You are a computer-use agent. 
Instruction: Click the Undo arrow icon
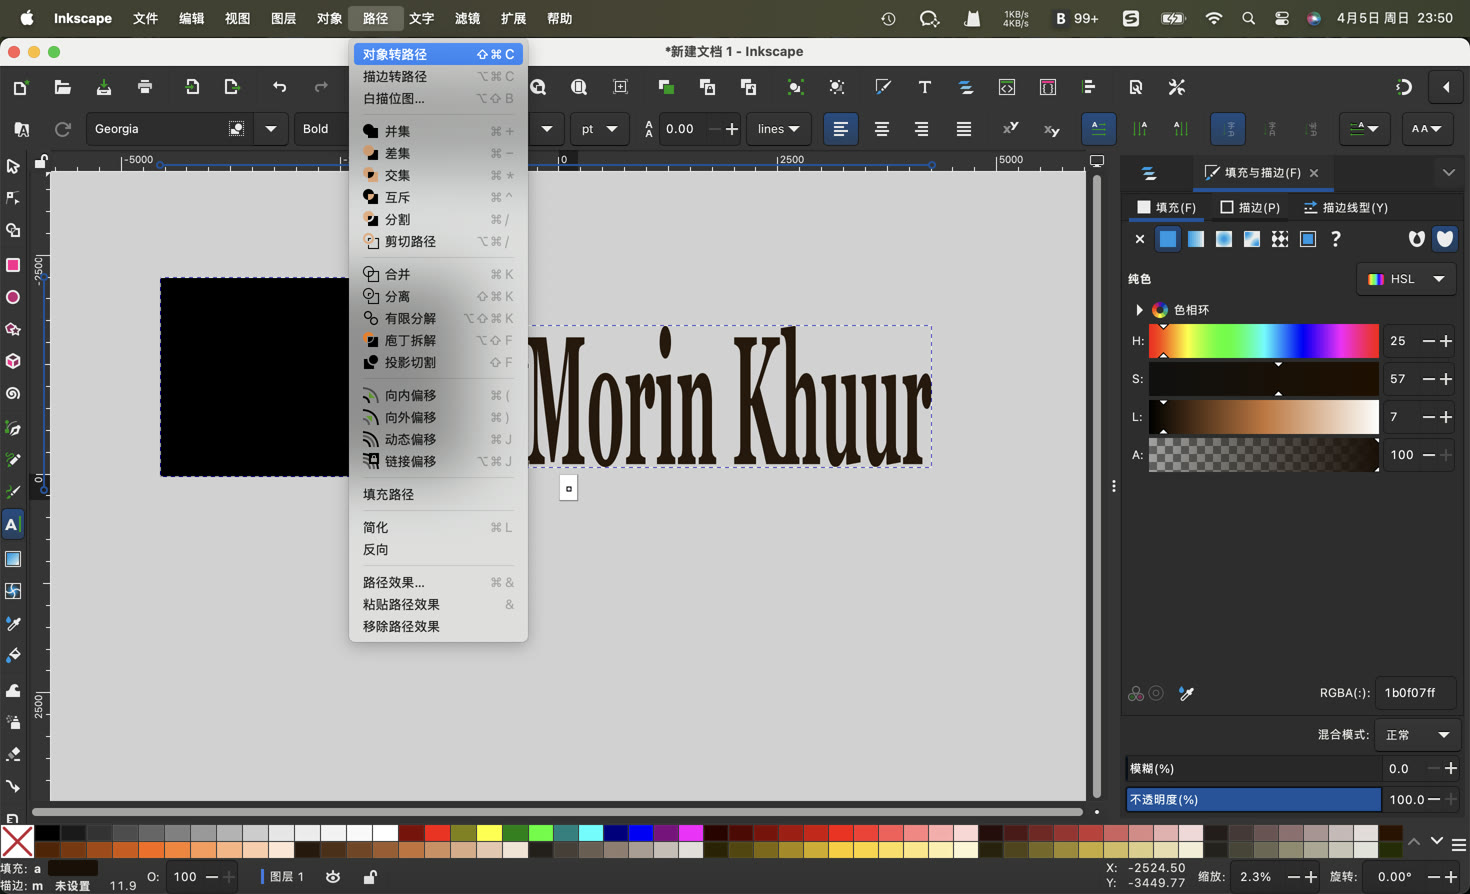pyautogui.click(x=279, y=88)
